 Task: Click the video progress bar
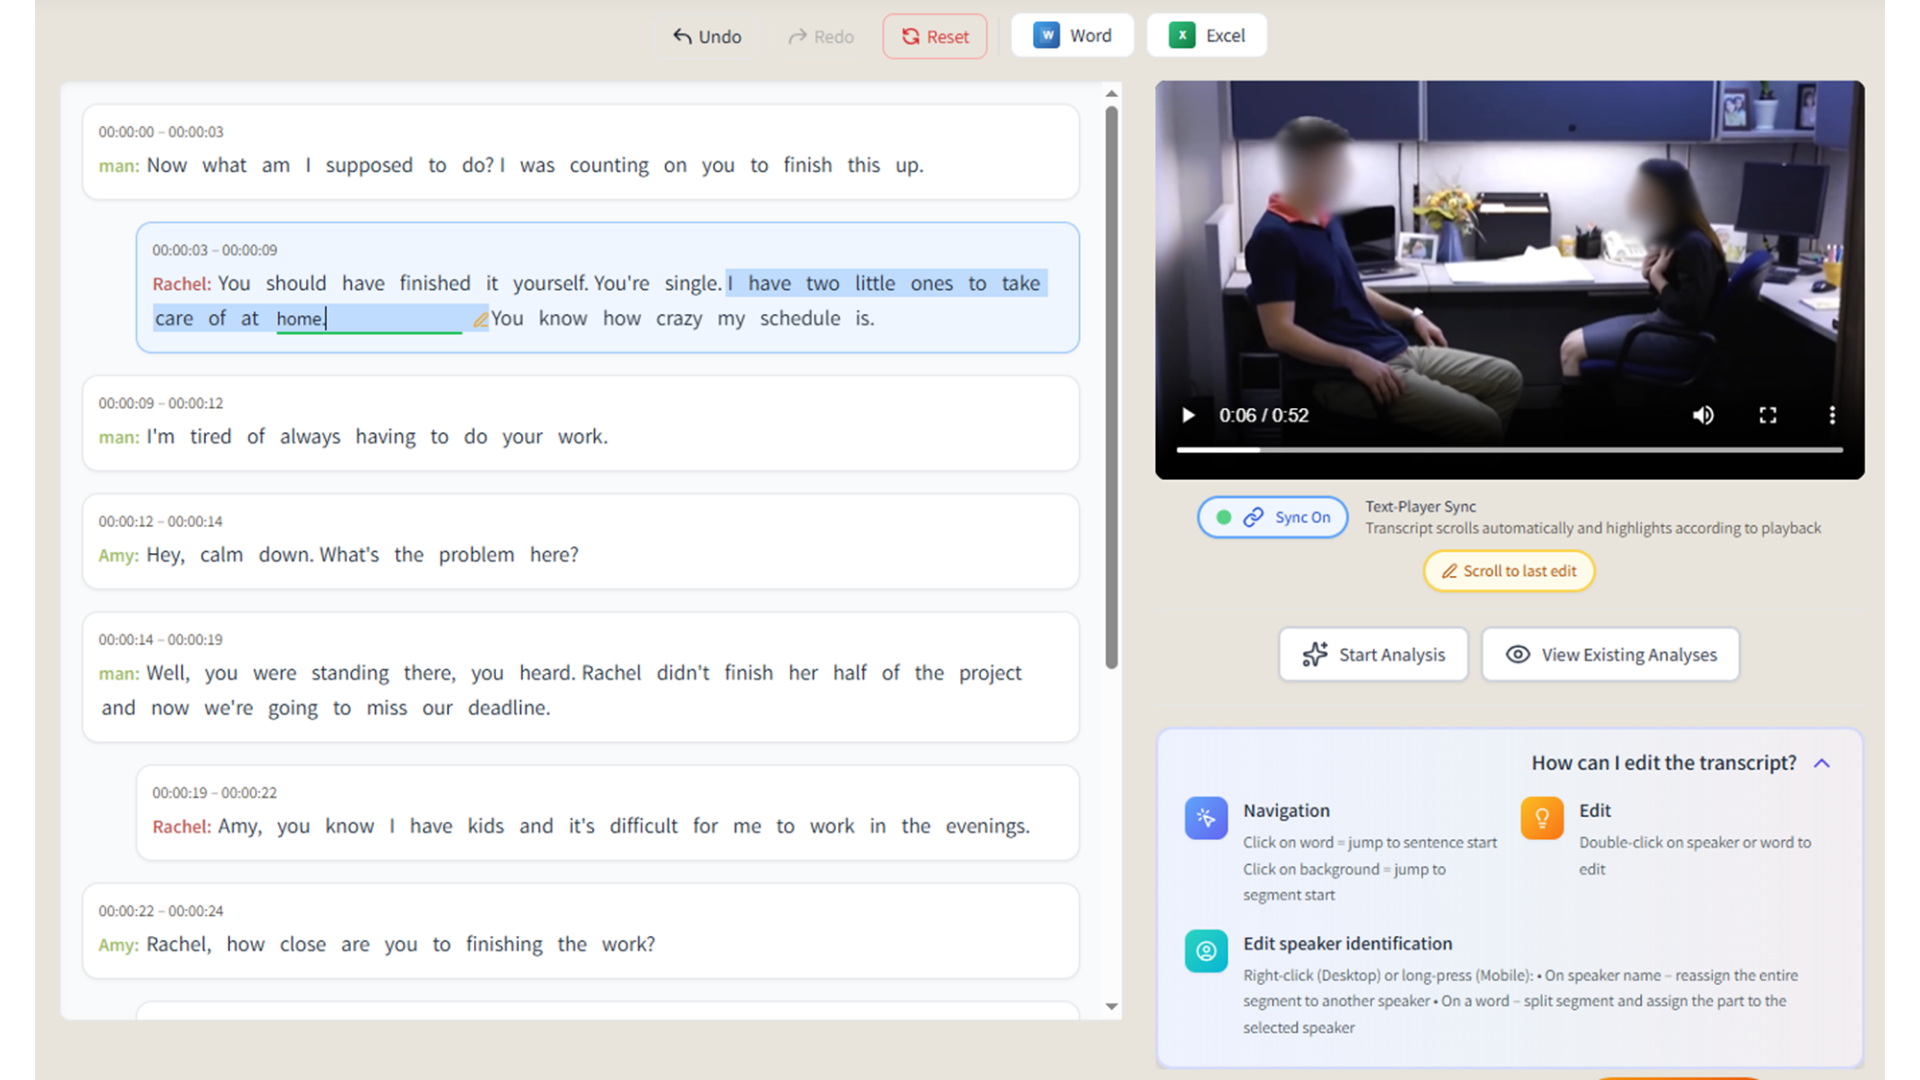click(x=1510, y=450)
